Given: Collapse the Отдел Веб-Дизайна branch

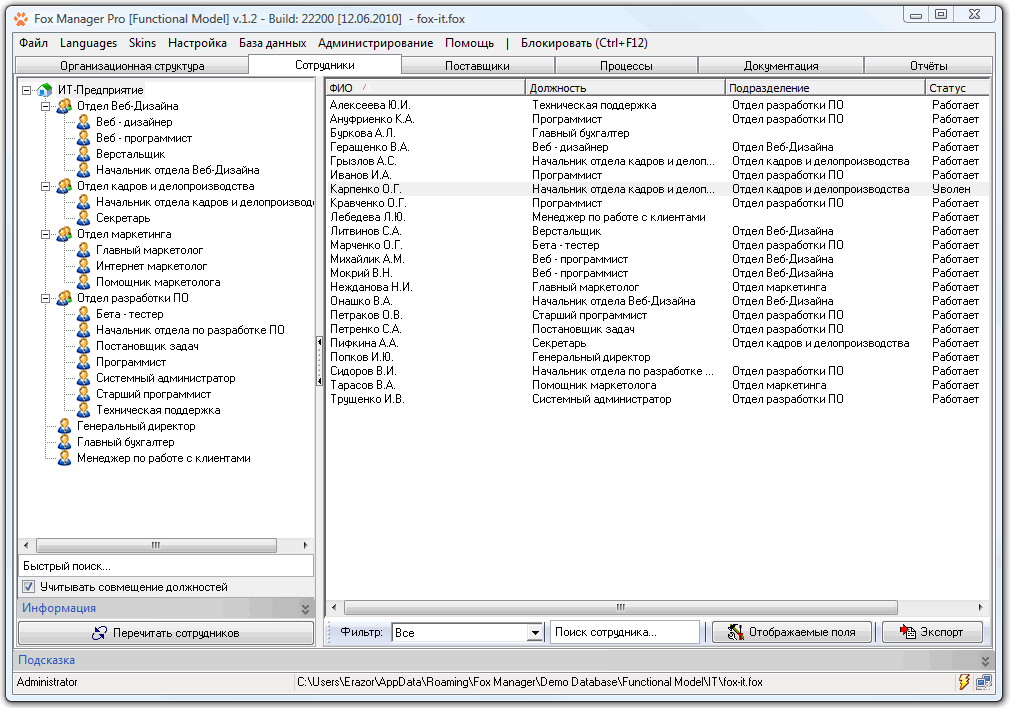Looking at the screenshot, I should pyautogui.click(x=45, y=106).
